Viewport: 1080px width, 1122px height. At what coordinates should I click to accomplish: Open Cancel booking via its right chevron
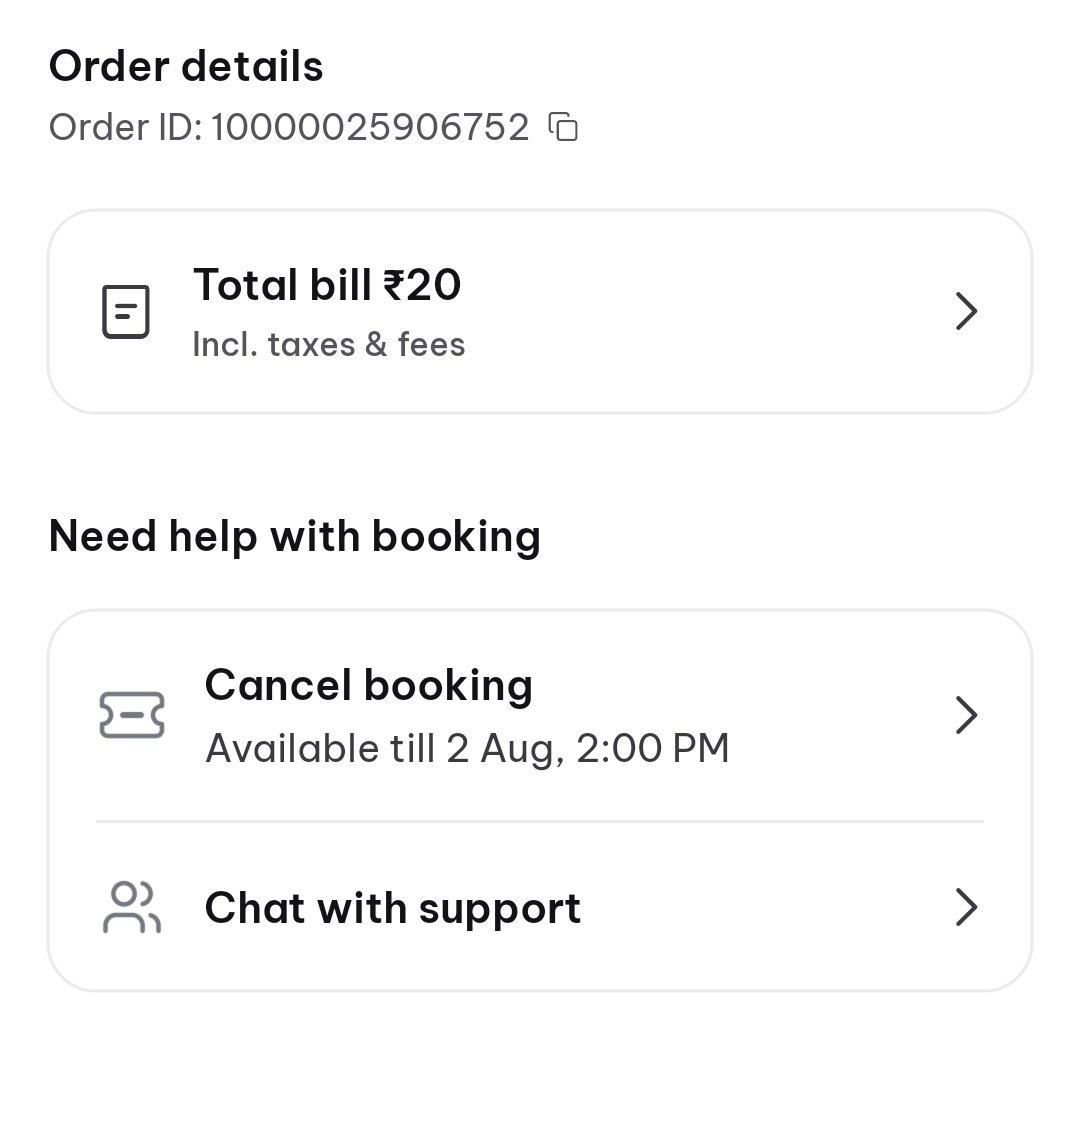(966, 715)
